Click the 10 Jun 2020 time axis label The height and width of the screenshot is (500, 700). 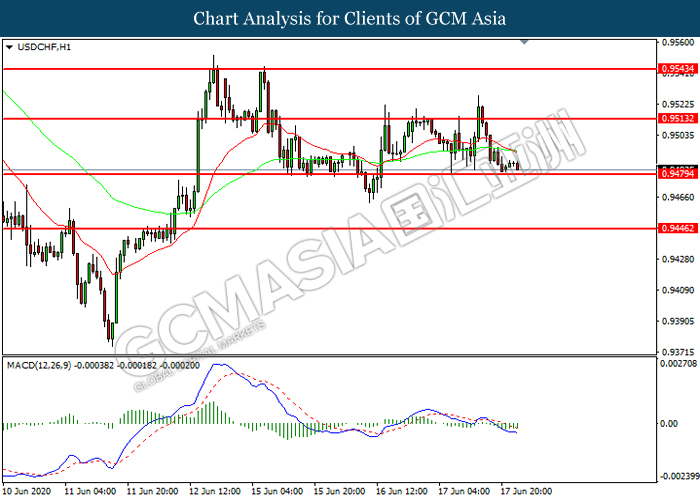pyautogui.click(x=26, y=491)
